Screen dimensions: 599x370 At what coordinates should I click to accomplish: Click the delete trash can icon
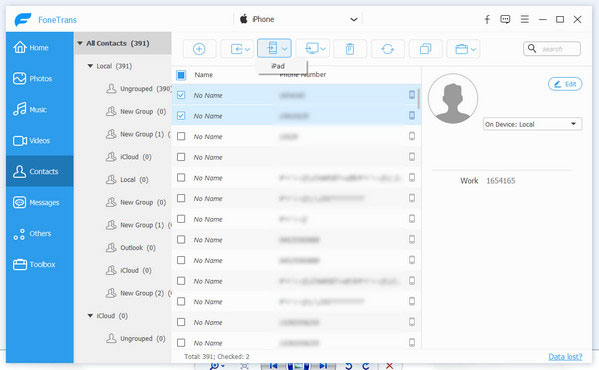tap(350, 49)
